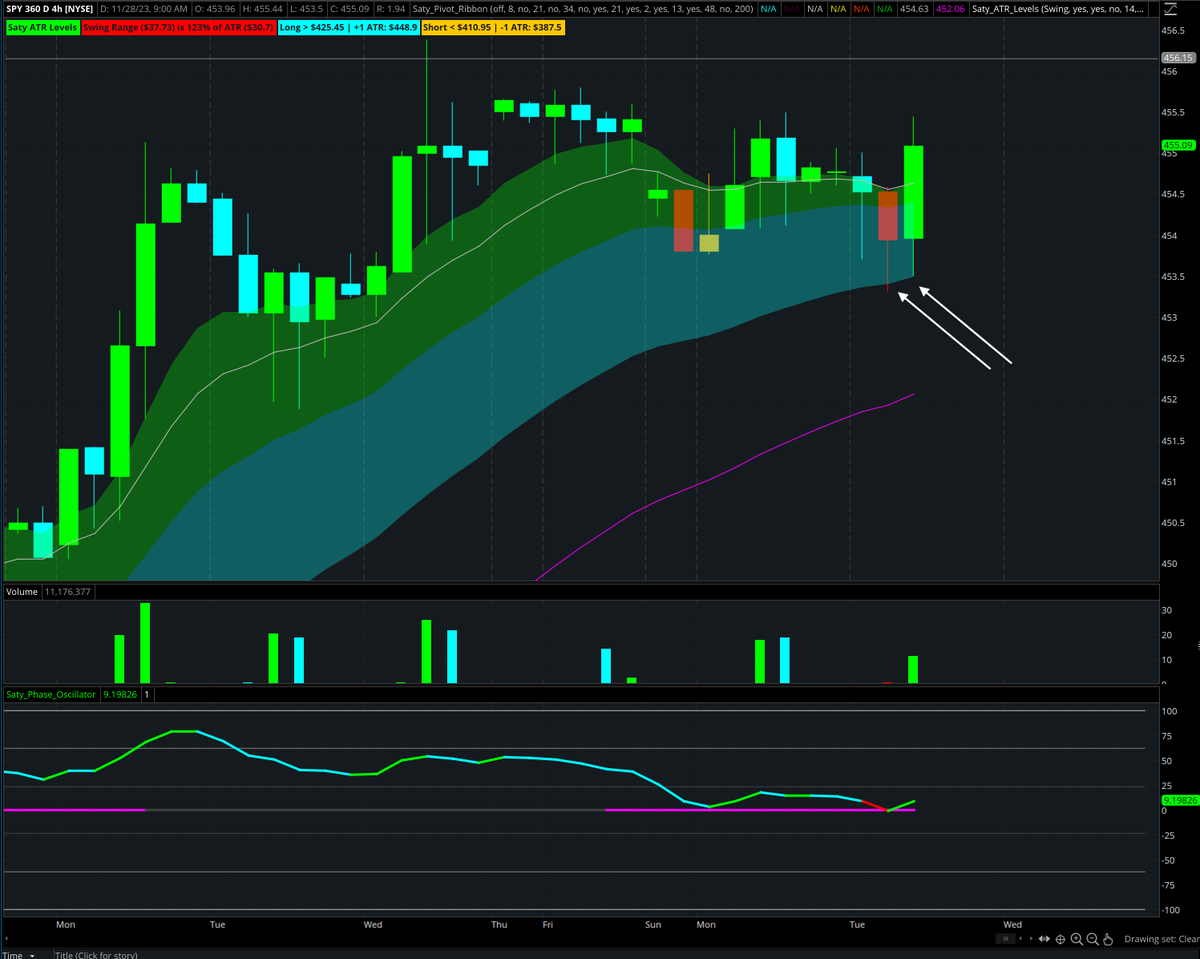This screenshot has height=959, width=1200.
Task: Click the Saty_Phase_Oscillator study label
Action: [x=51, y=693]
